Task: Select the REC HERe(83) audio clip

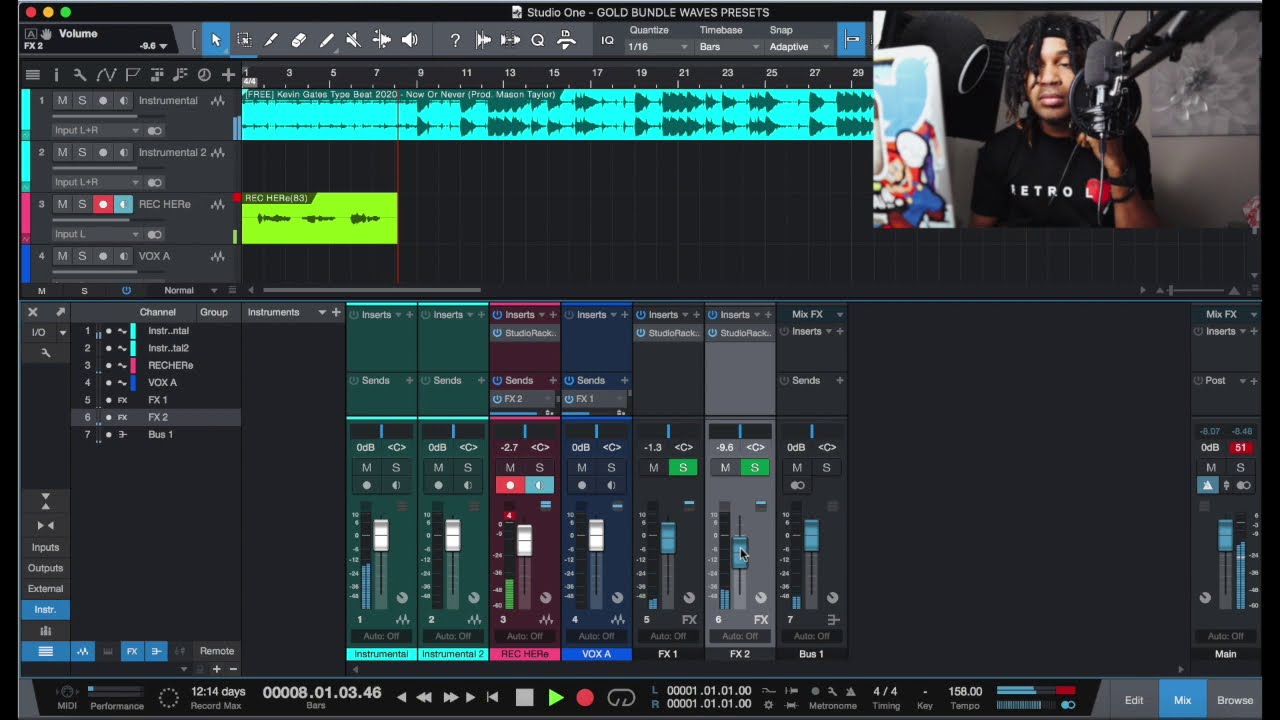Action: 320,218
